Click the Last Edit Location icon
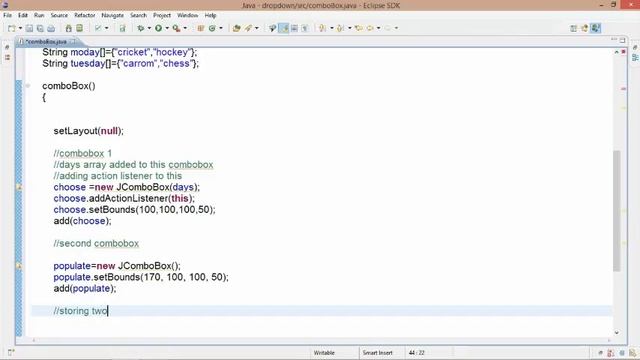 tap(359, 28)
